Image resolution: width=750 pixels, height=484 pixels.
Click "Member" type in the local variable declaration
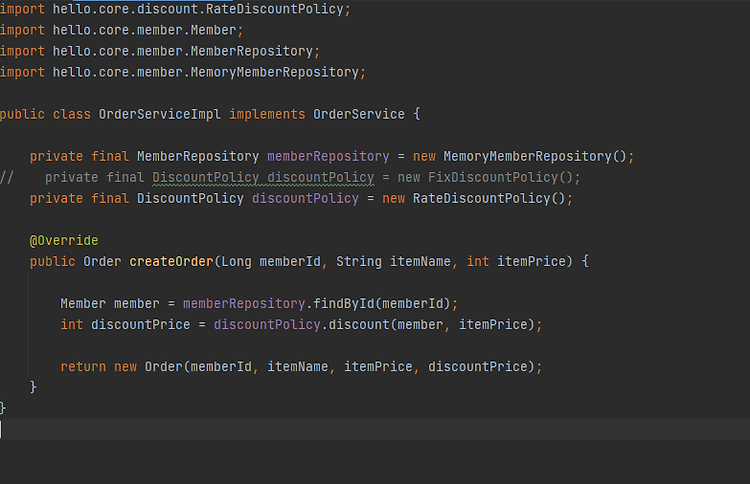pos(83,304)
